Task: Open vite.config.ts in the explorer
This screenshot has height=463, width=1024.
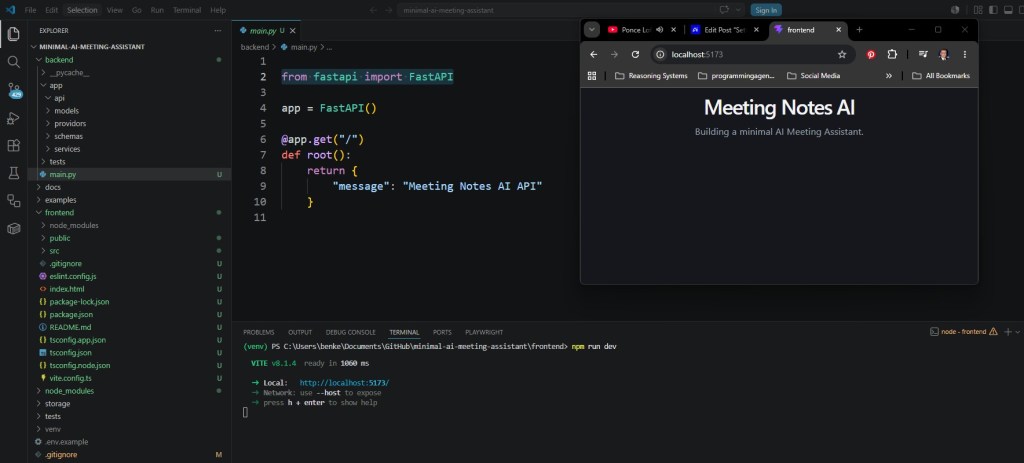Action: 71,378
